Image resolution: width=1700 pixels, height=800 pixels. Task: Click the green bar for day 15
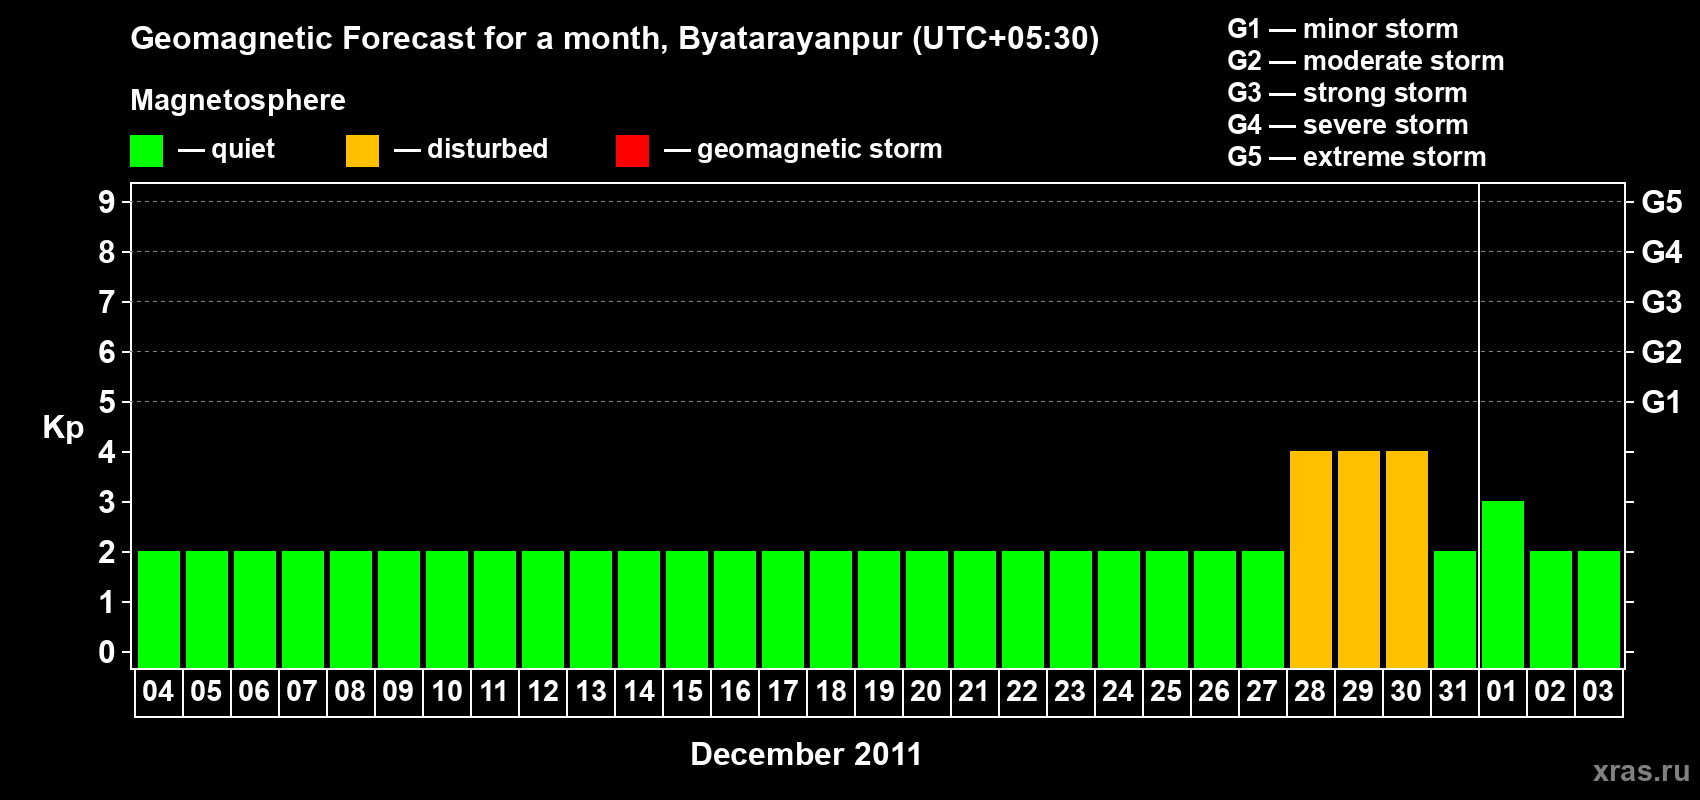[x=687, y=609]
